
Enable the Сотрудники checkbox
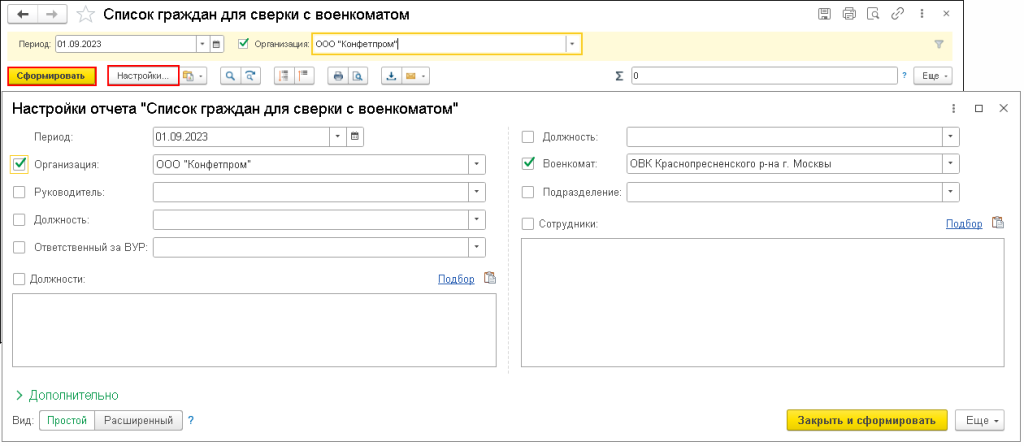click(528, 224)
